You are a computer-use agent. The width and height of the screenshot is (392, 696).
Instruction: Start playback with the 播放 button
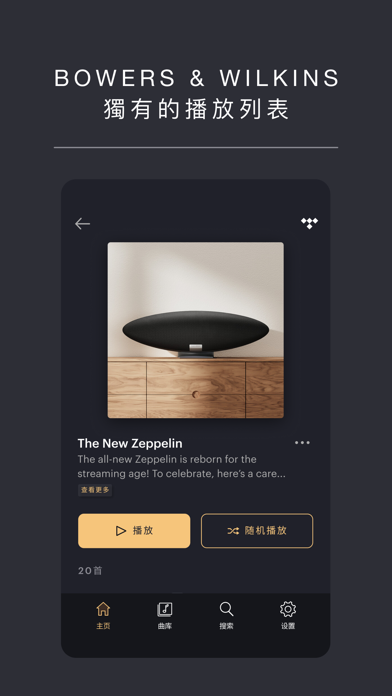coord(134,531)
